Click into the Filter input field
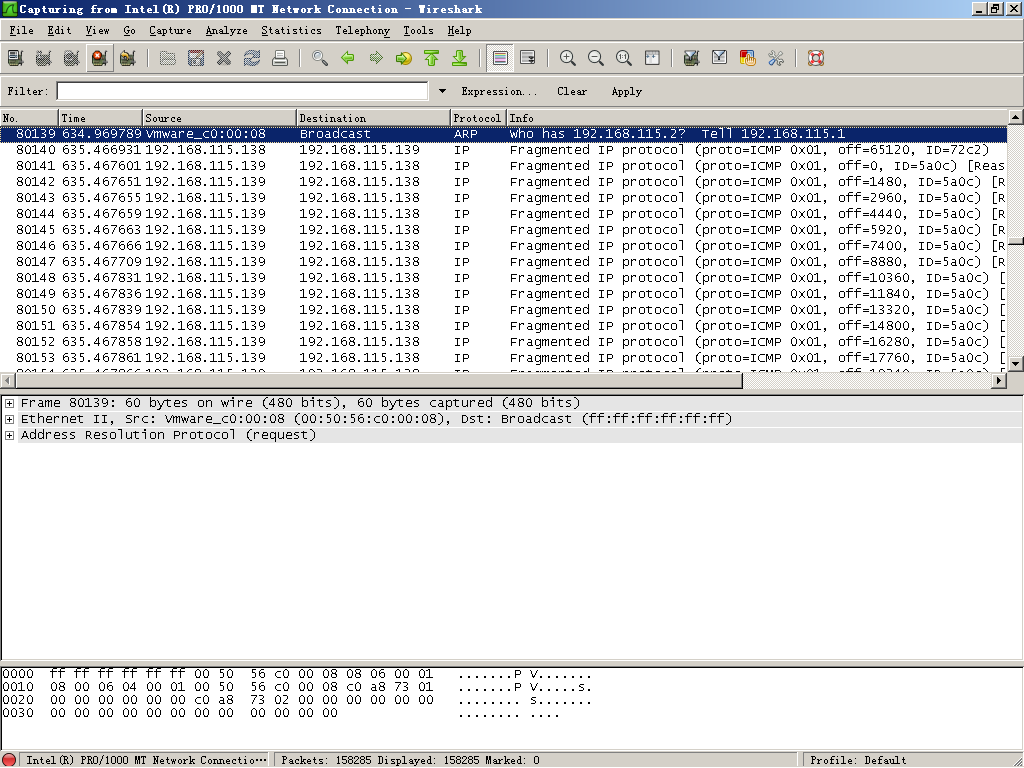The height and width of the screenshot is (768, 1024). 242,91
